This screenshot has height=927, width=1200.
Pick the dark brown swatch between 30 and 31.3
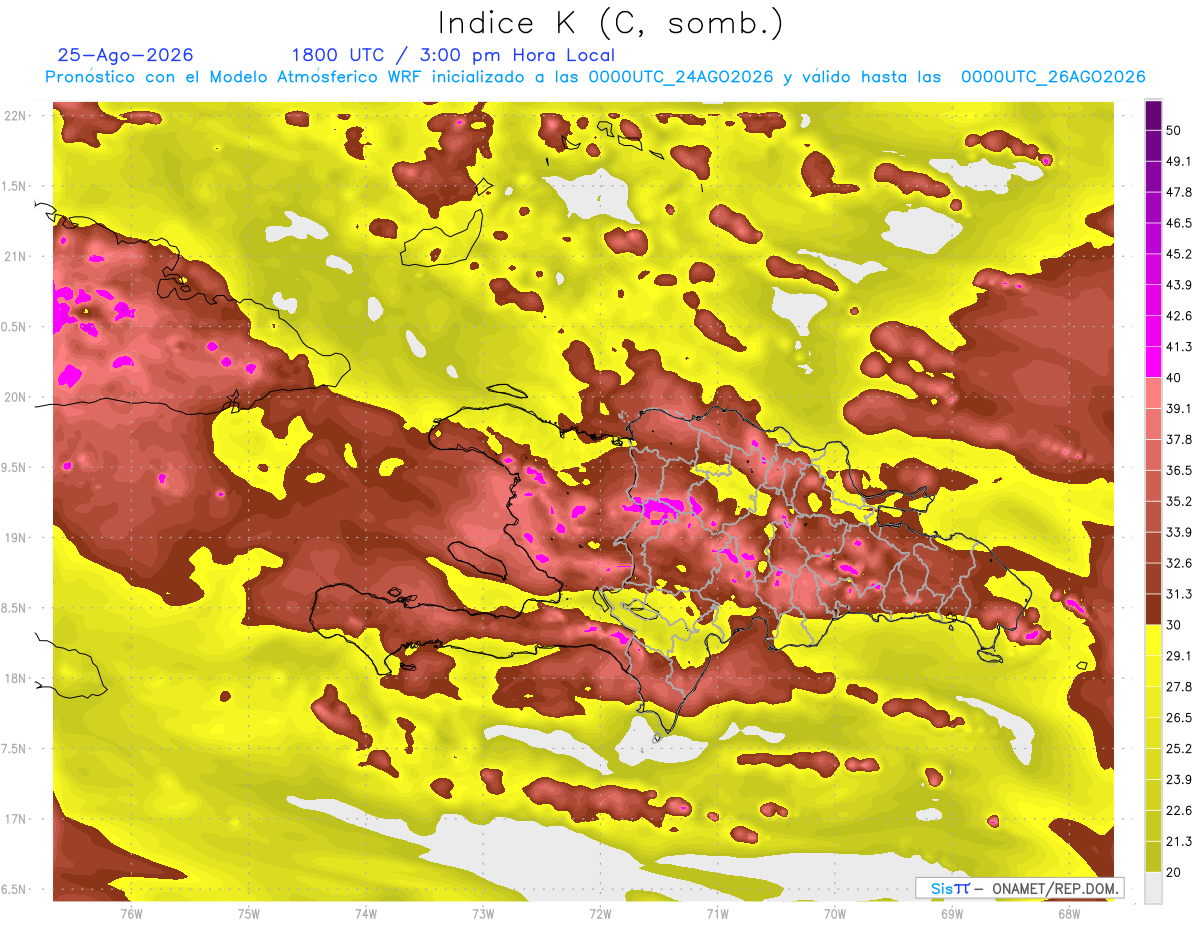[x=1153, y=609]
